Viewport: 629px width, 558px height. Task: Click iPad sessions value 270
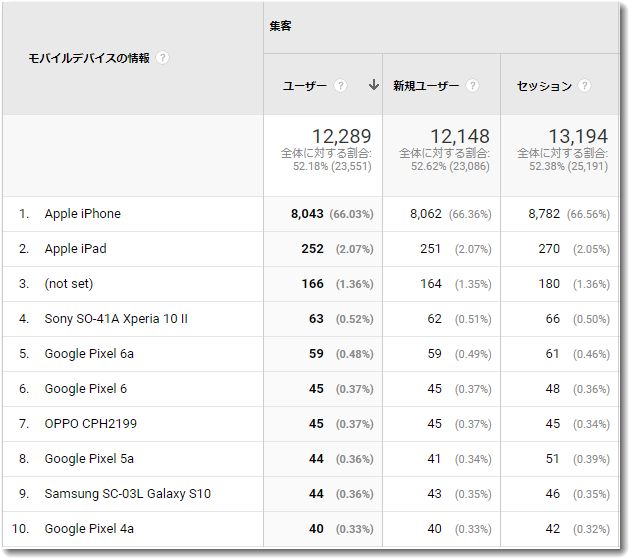[x=549, y=249]
